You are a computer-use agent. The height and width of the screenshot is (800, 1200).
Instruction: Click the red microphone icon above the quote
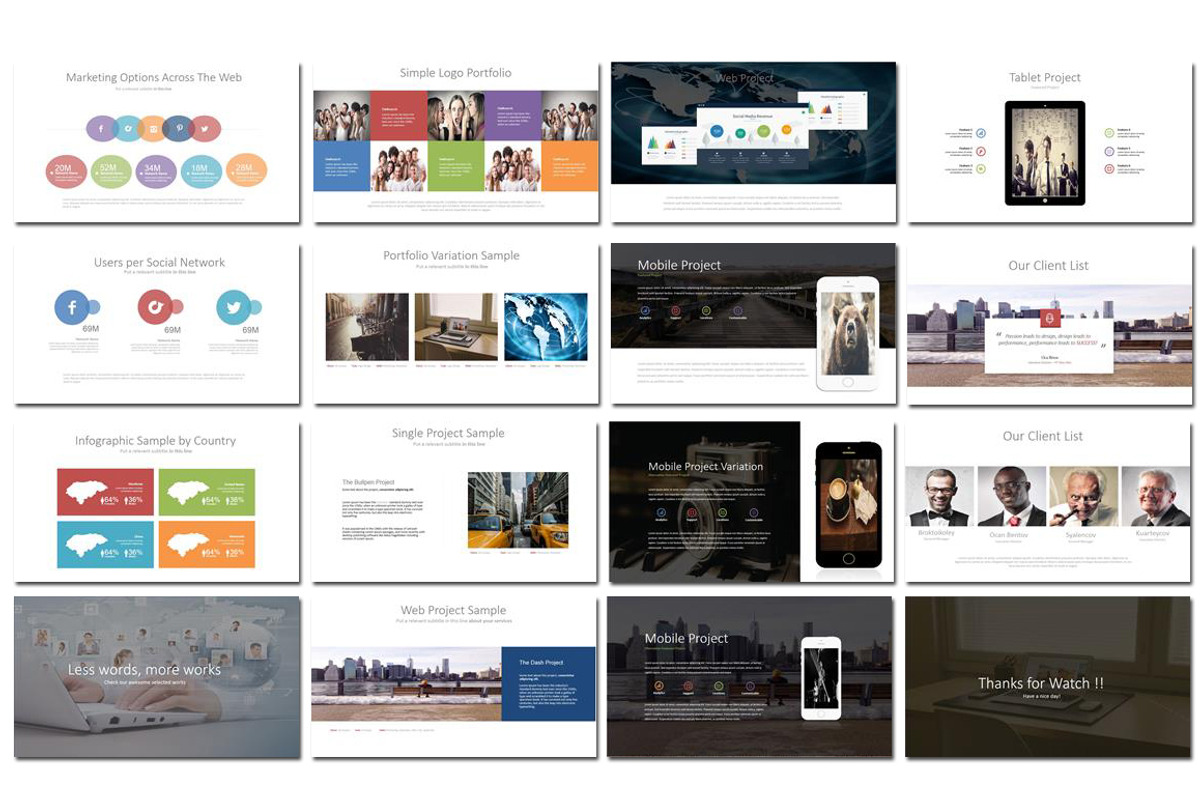point(1049,319)
